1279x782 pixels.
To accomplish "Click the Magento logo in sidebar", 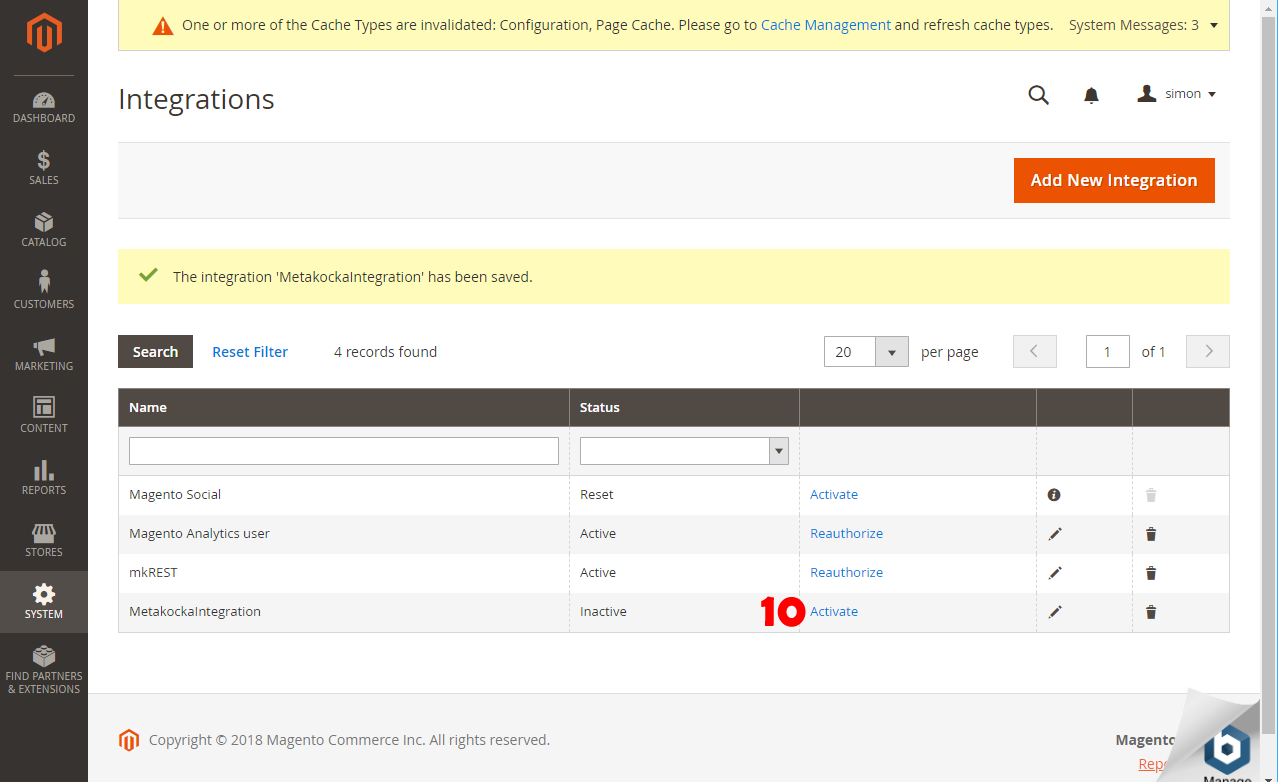I will pos(44,34).
